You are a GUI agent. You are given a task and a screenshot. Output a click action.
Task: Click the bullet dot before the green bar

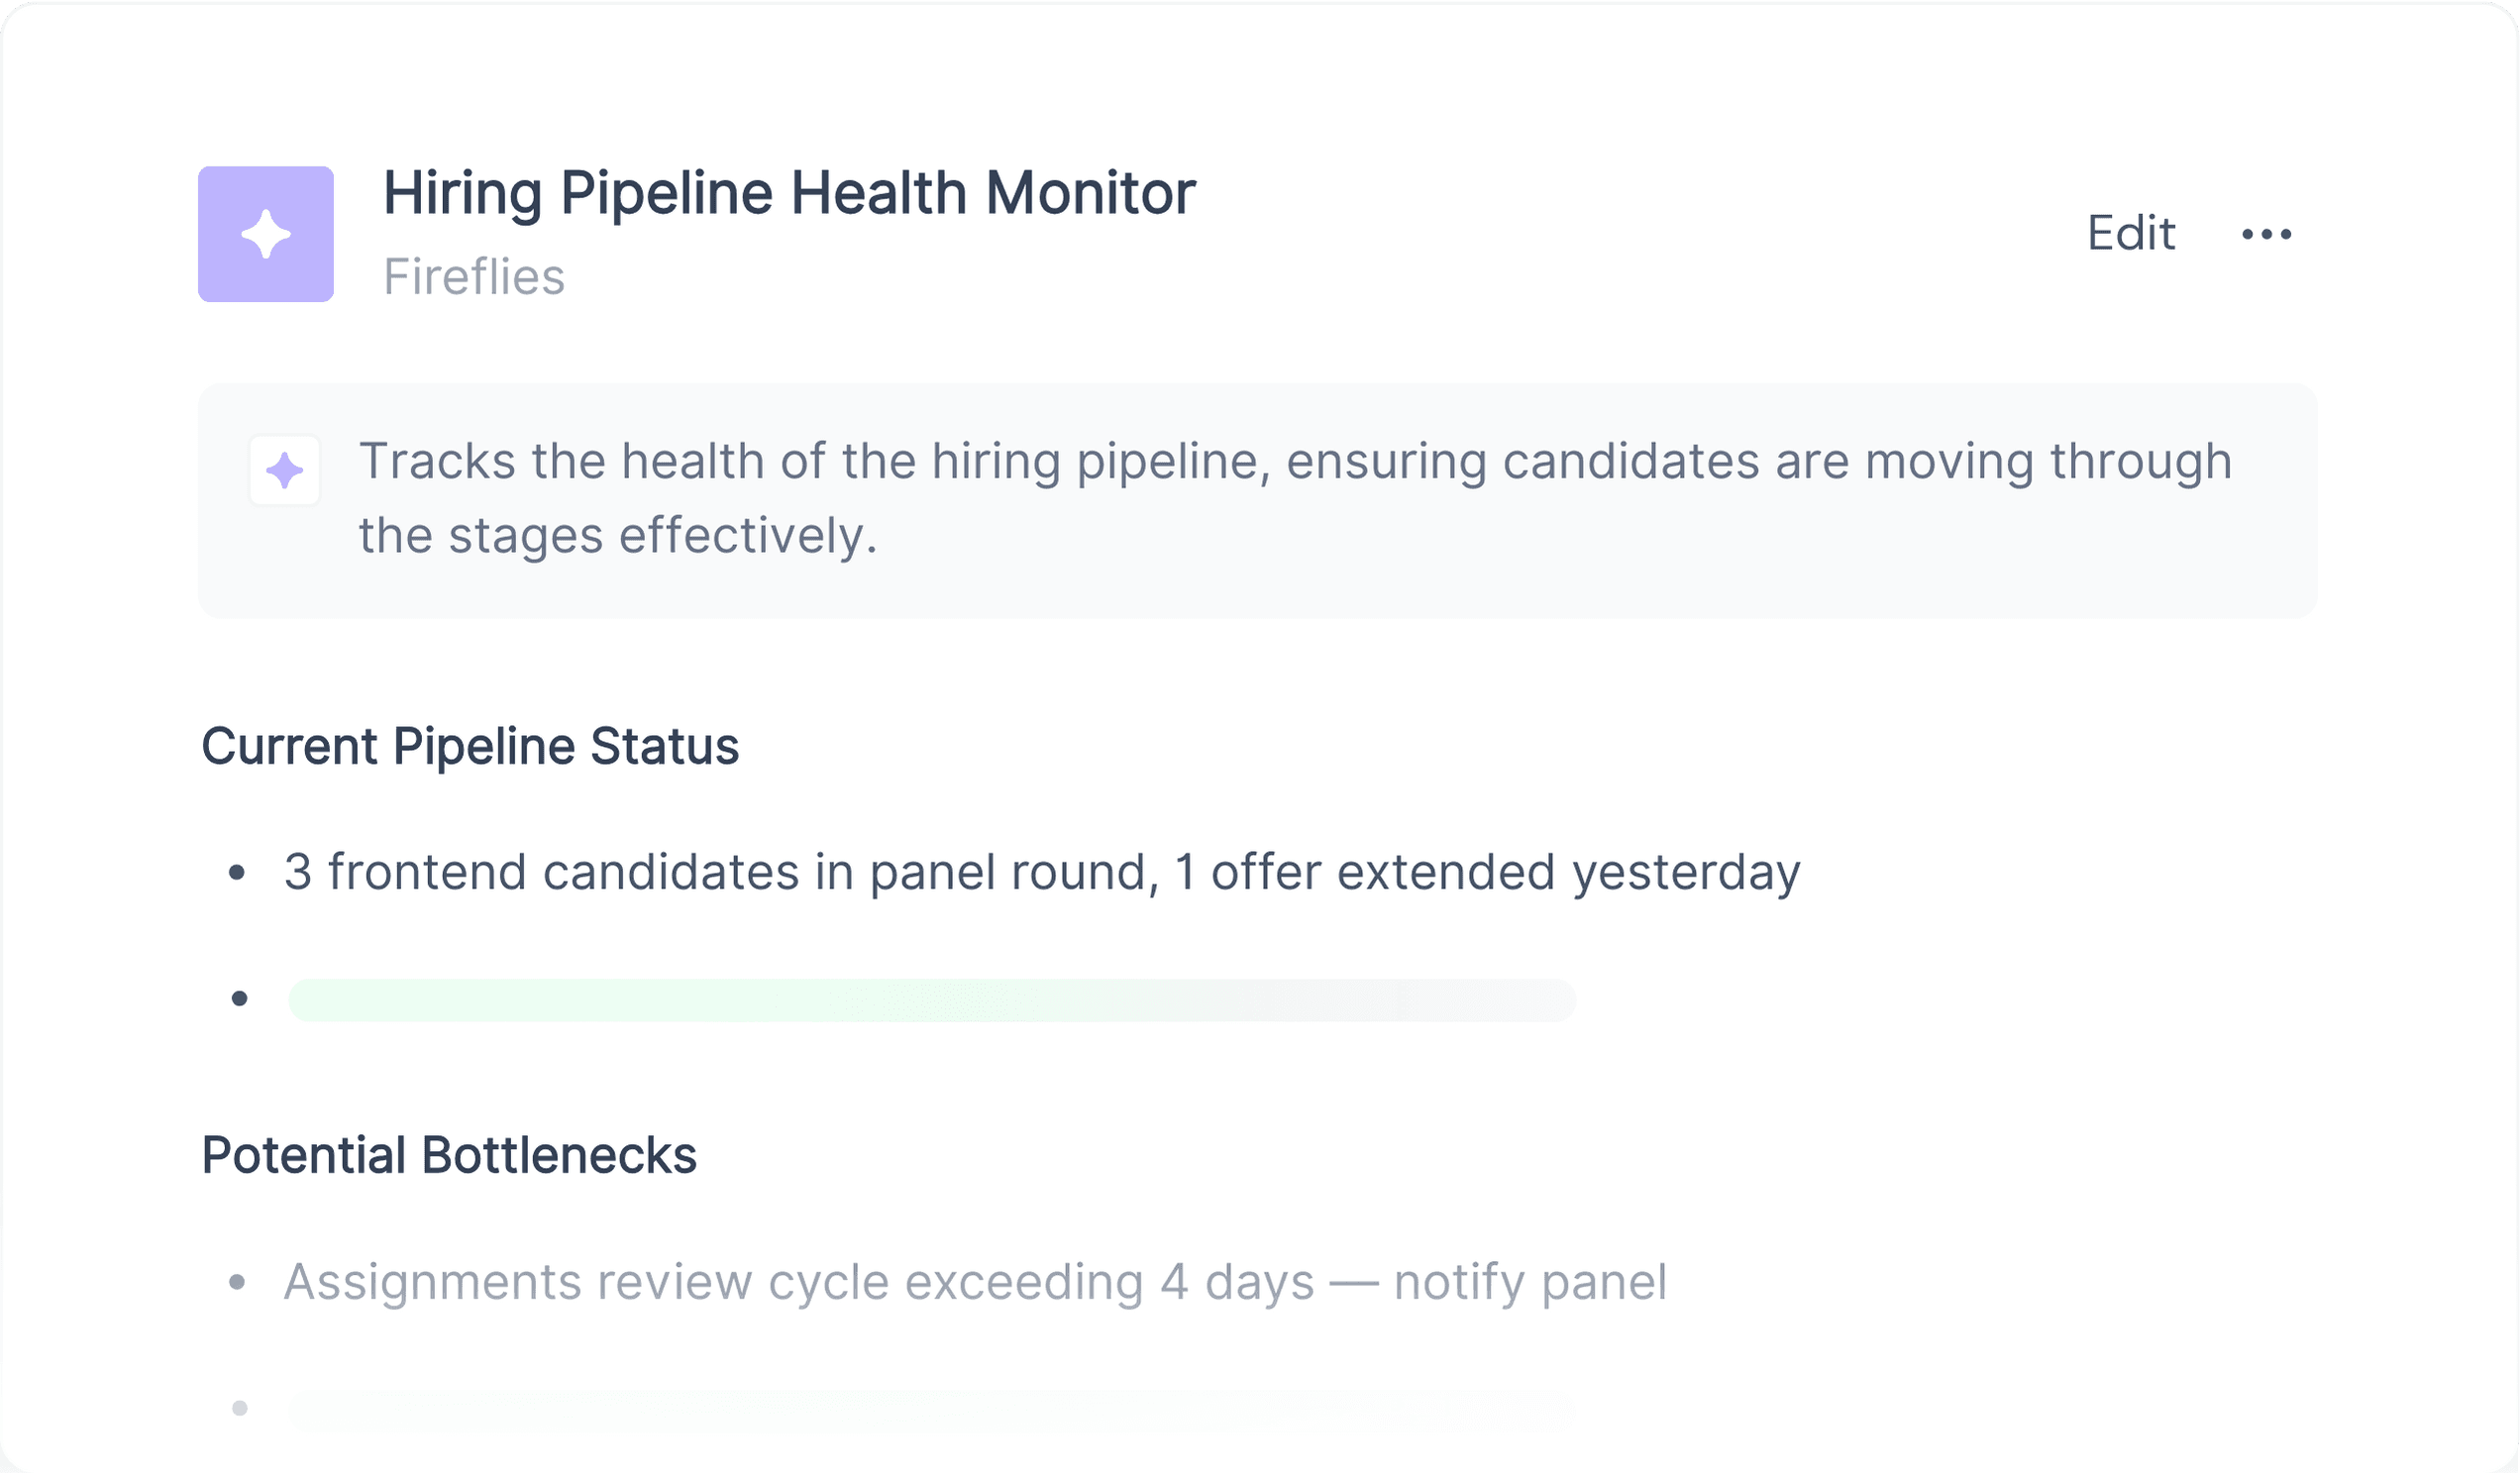(x=239, y=998)
